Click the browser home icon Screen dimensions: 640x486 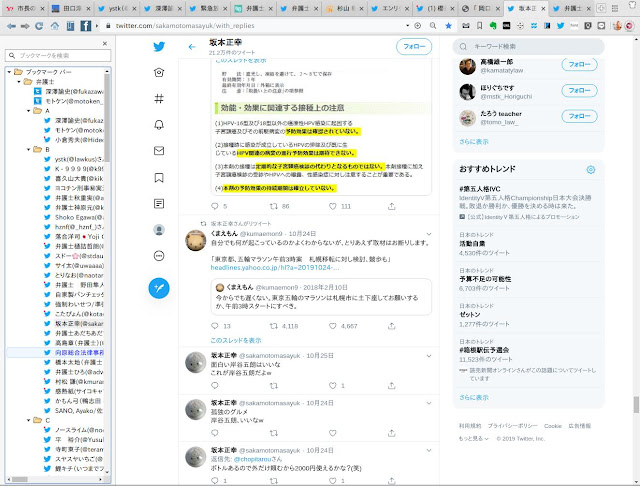pyautogui.click(x=55, y=26)
